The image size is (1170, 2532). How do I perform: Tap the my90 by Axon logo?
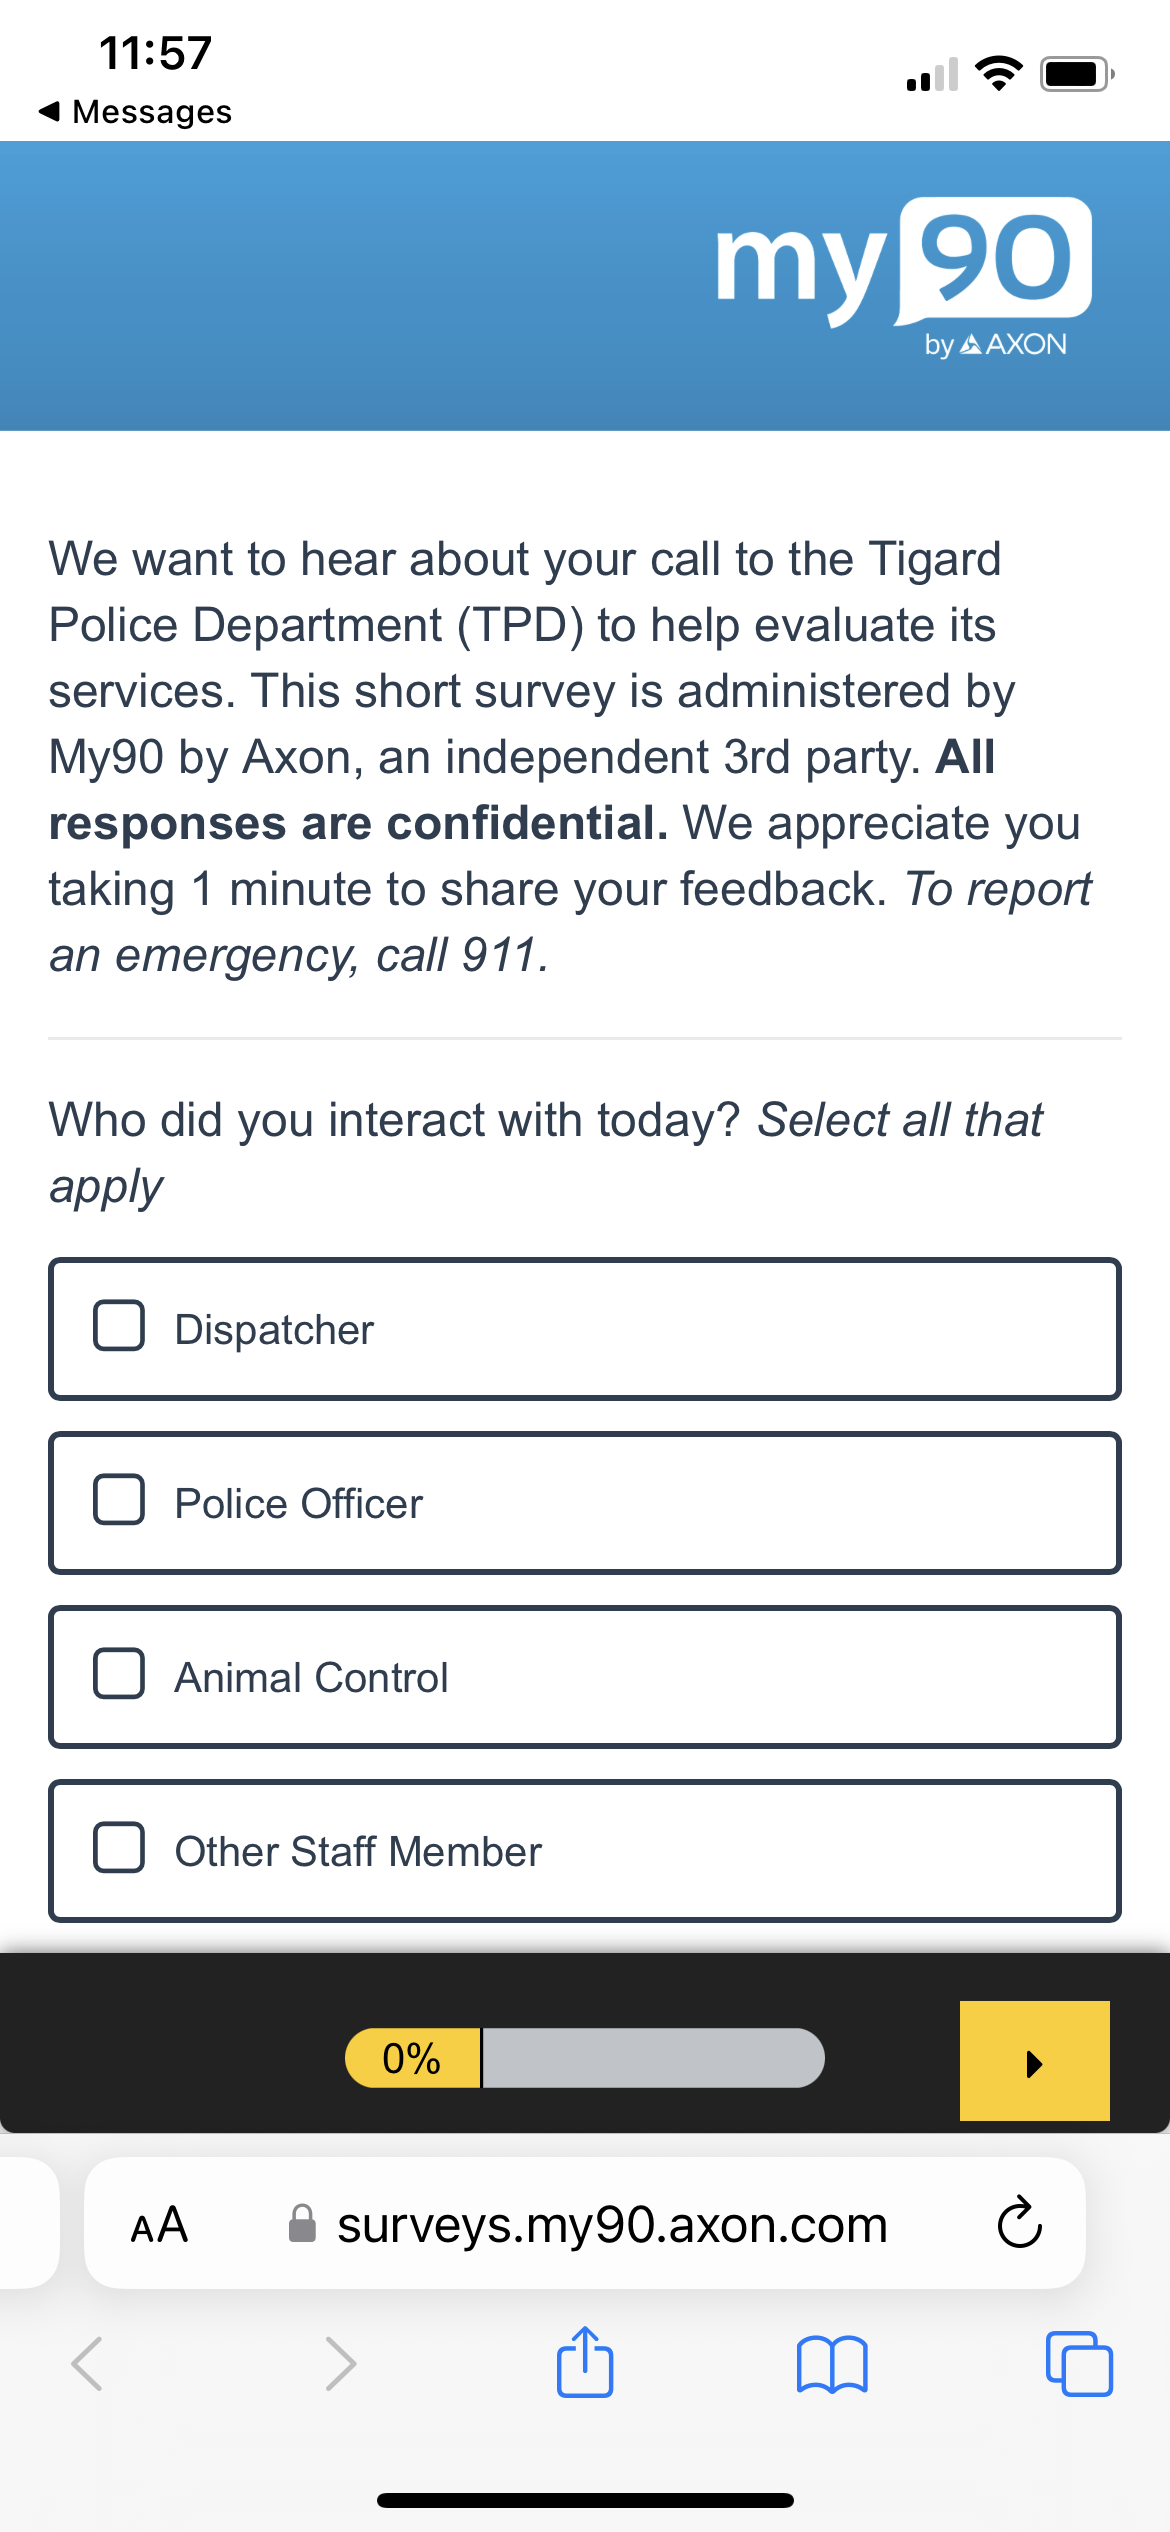click(903, 277)
